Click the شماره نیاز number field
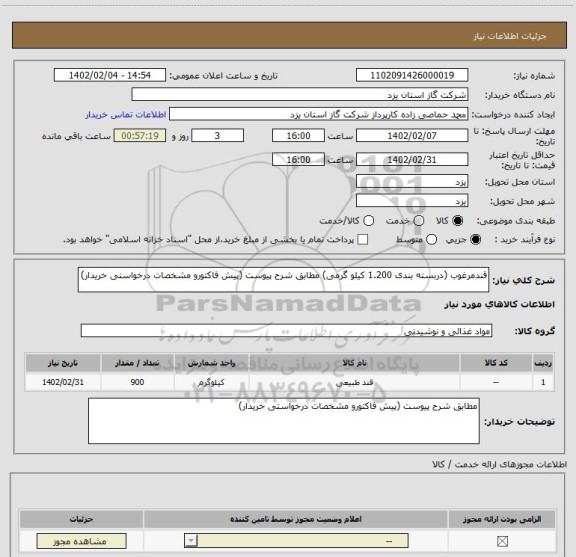 [412, 75]
